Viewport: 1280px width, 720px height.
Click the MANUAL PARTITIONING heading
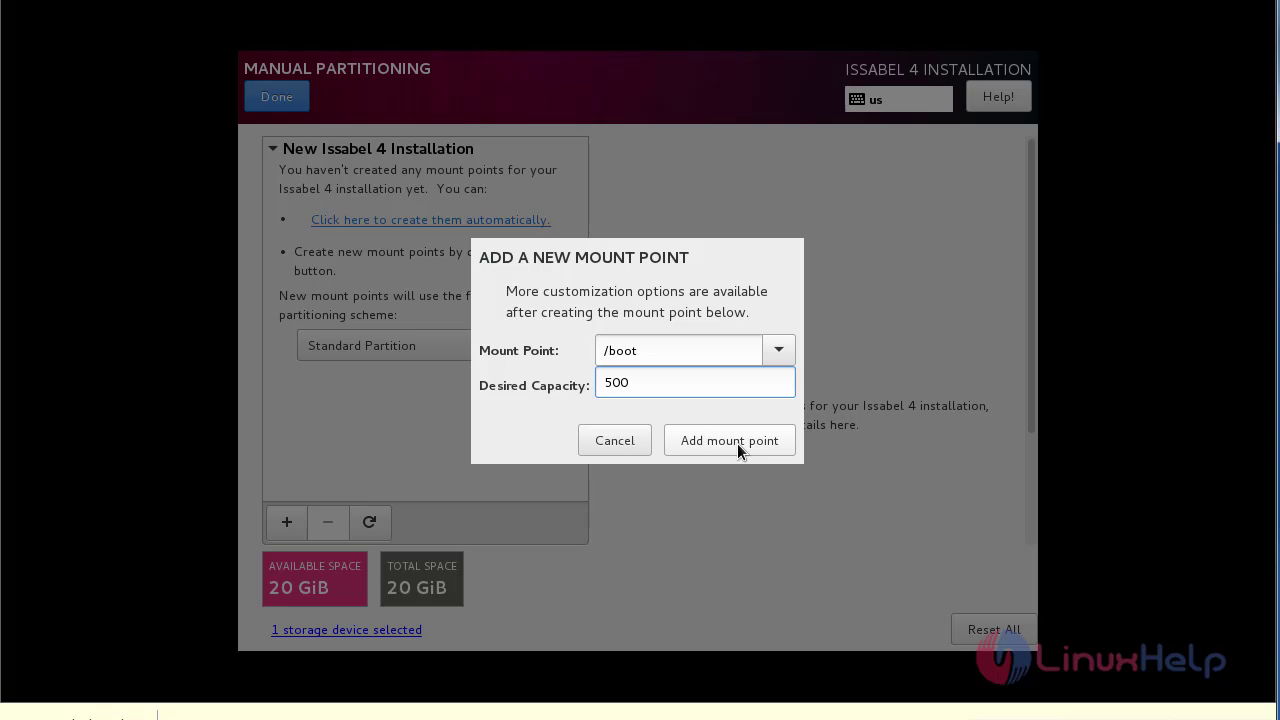click(337, 68)
